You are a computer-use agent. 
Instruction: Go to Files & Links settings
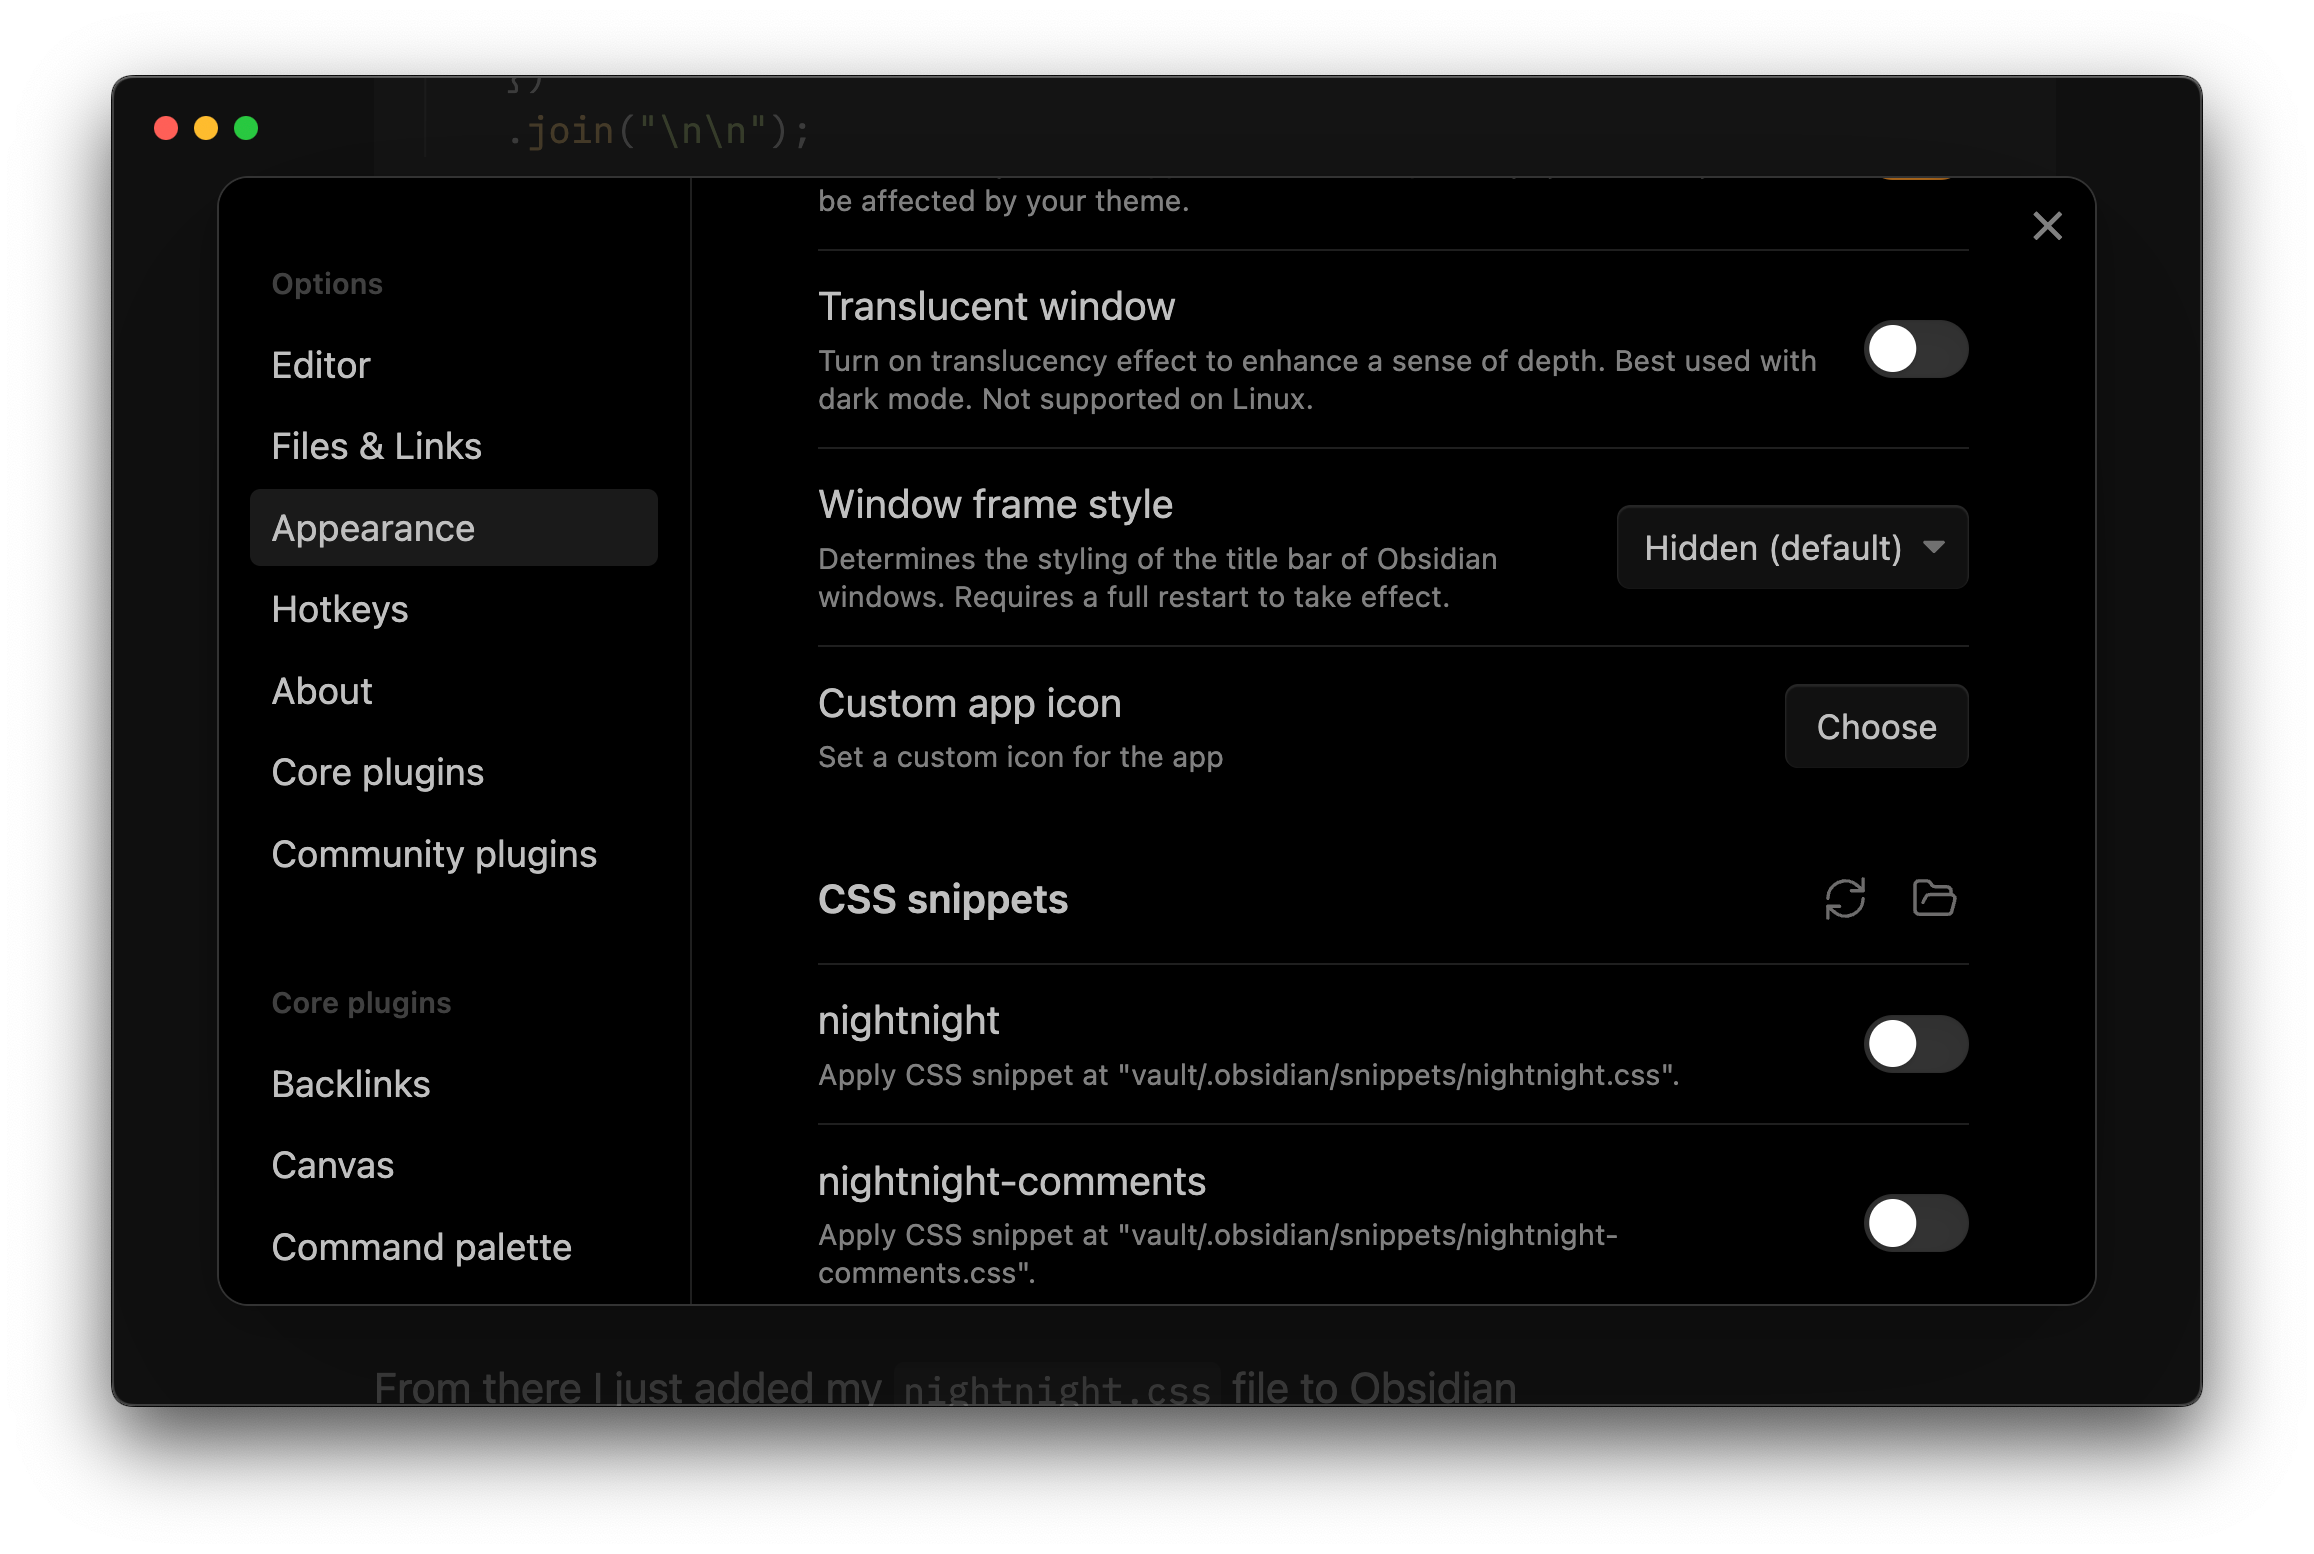(454, 446)
